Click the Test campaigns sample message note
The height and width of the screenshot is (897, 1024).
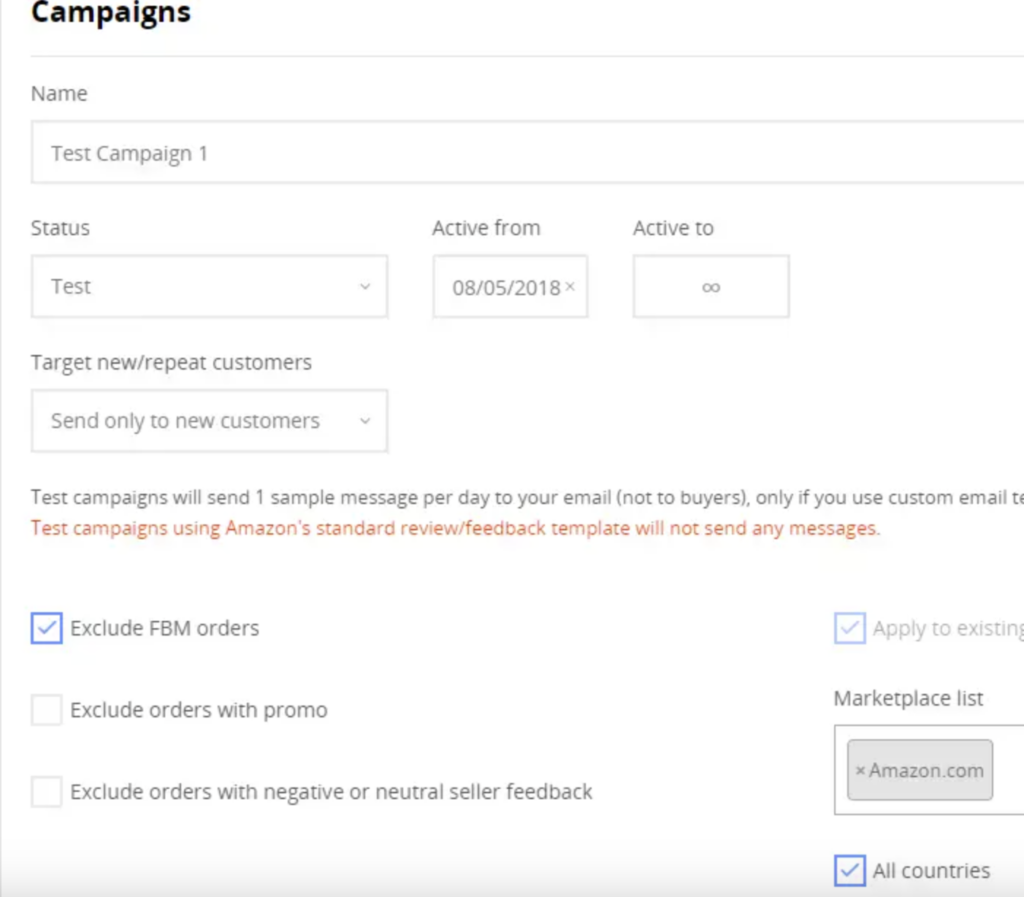(527, 497)
